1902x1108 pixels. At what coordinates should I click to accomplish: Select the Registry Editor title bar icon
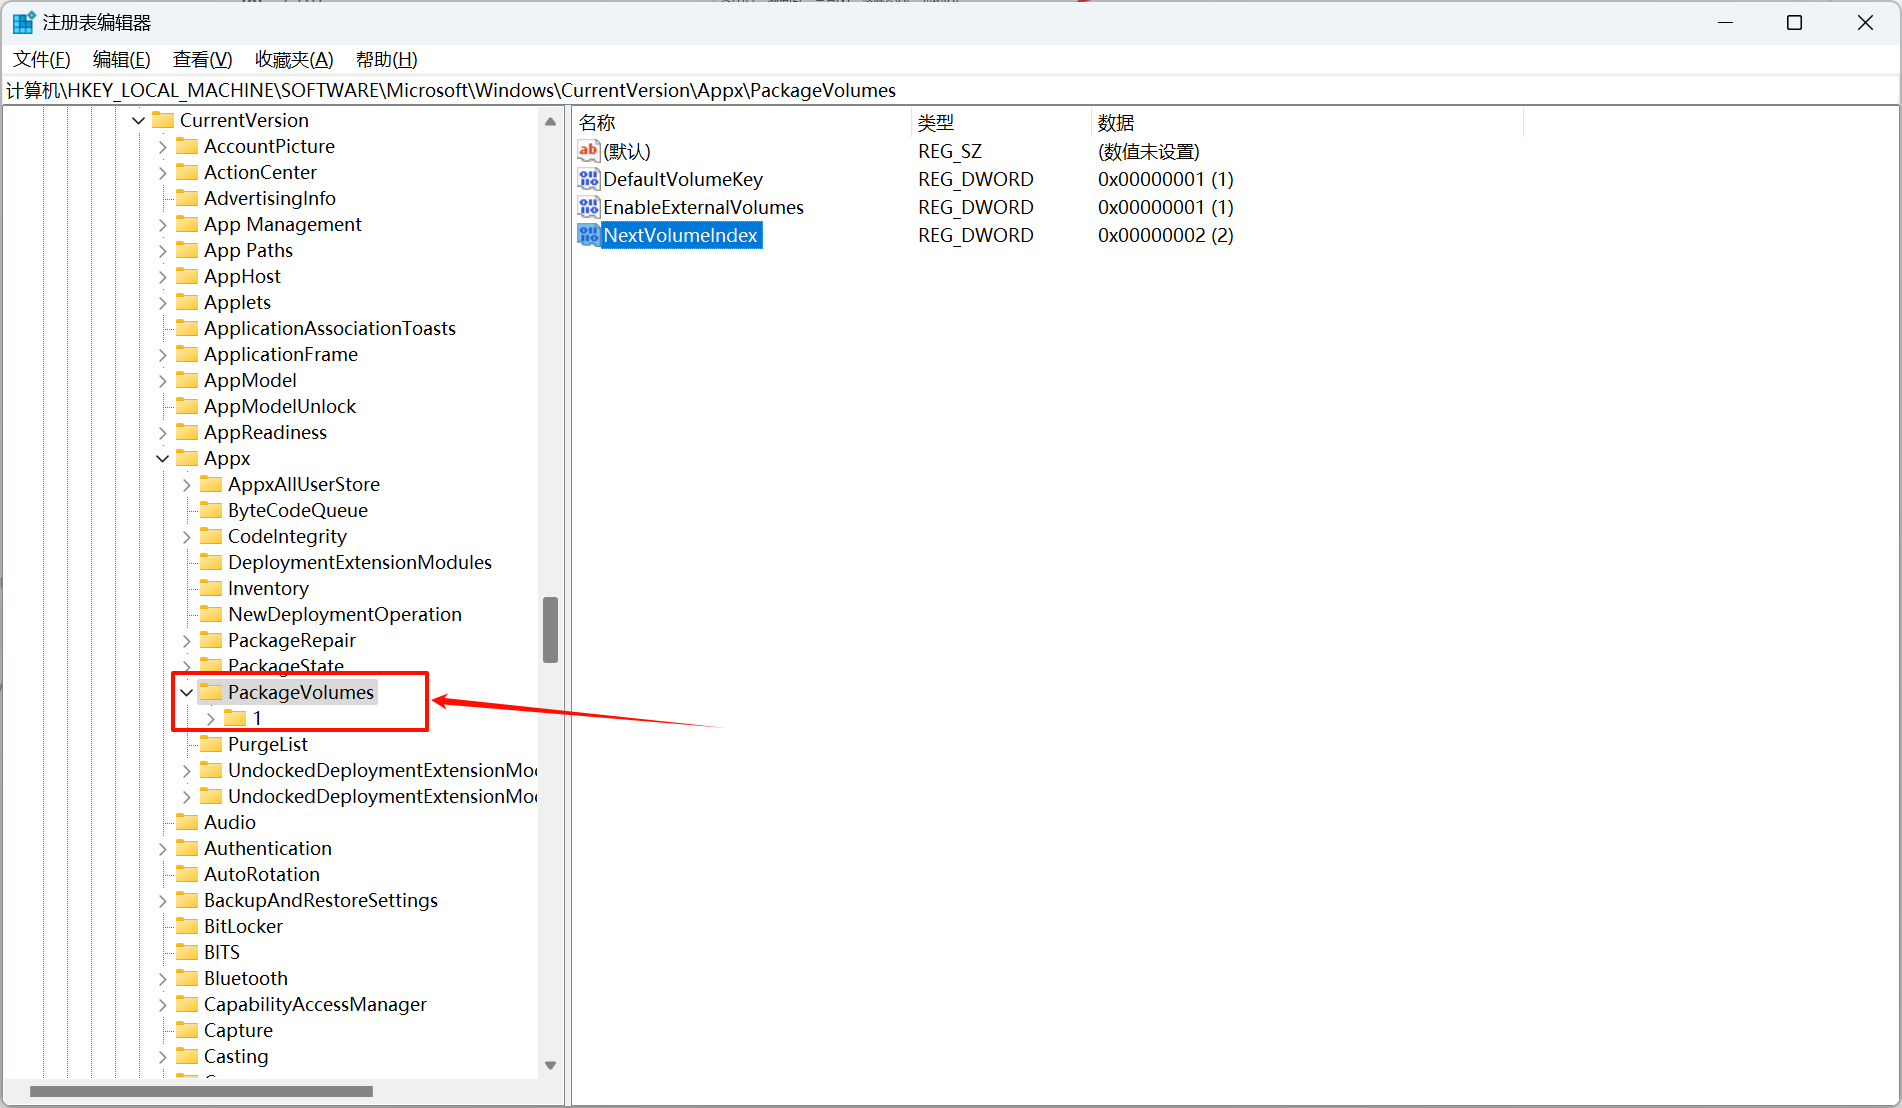tap(22, 21)
